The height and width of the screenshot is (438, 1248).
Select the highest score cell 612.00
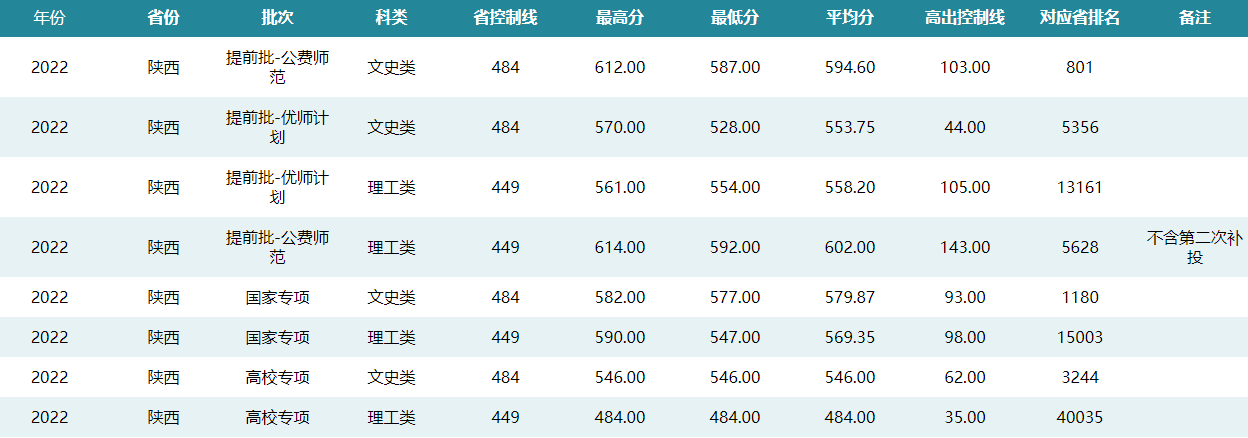tap(620, 68)
